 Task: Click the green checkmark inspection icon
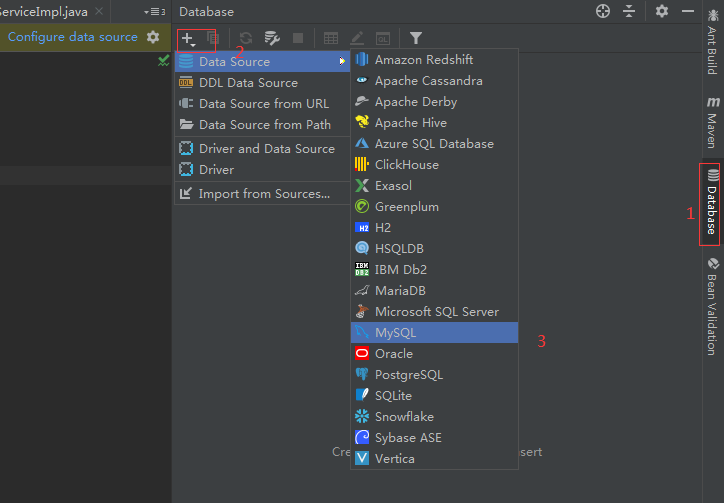[163, 61]
